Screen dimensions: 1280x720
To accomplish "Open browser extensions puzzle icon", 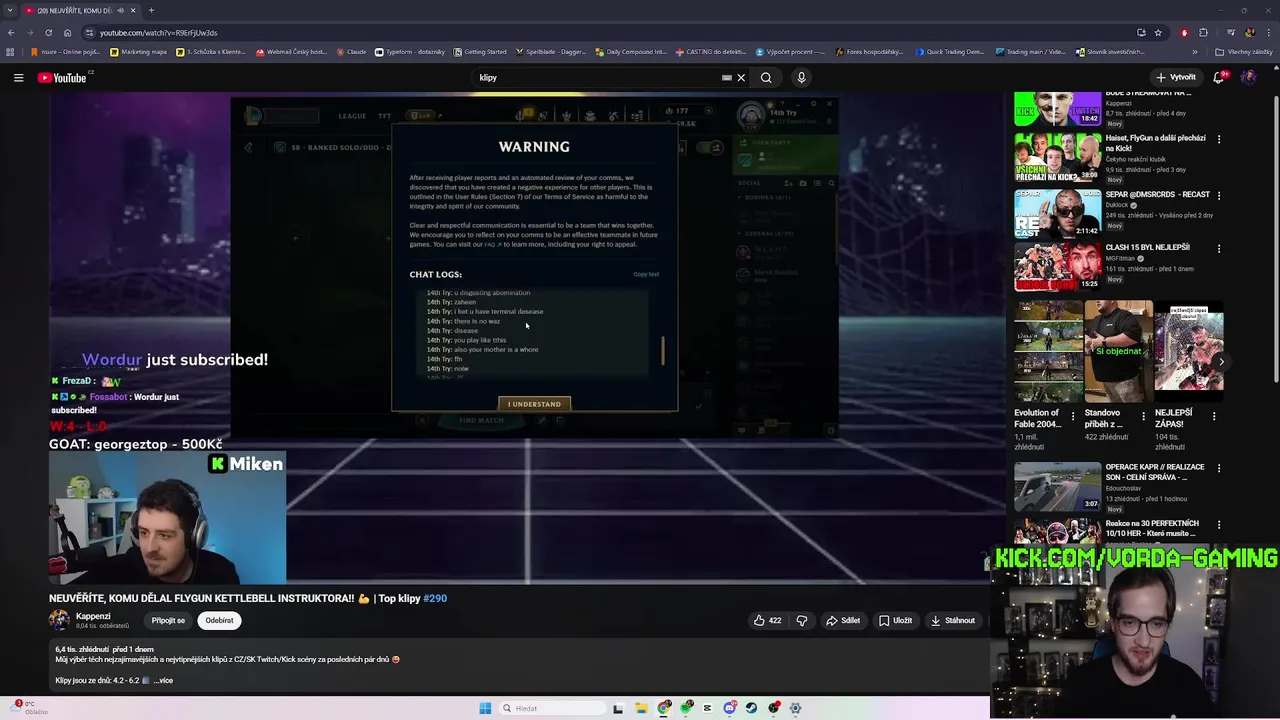I will (x=1203, y=33).
